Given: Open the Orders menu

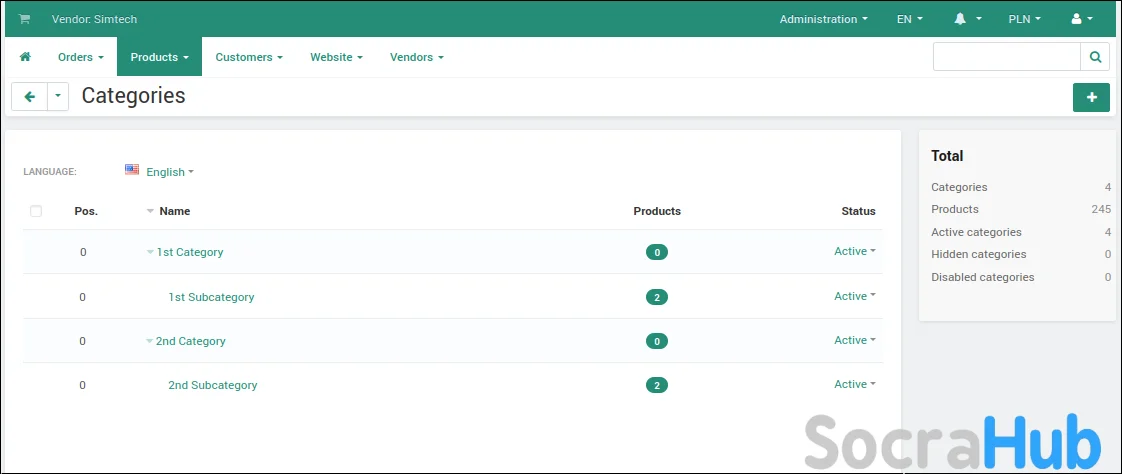Looking at the screenshot, I should coord(80,57).
